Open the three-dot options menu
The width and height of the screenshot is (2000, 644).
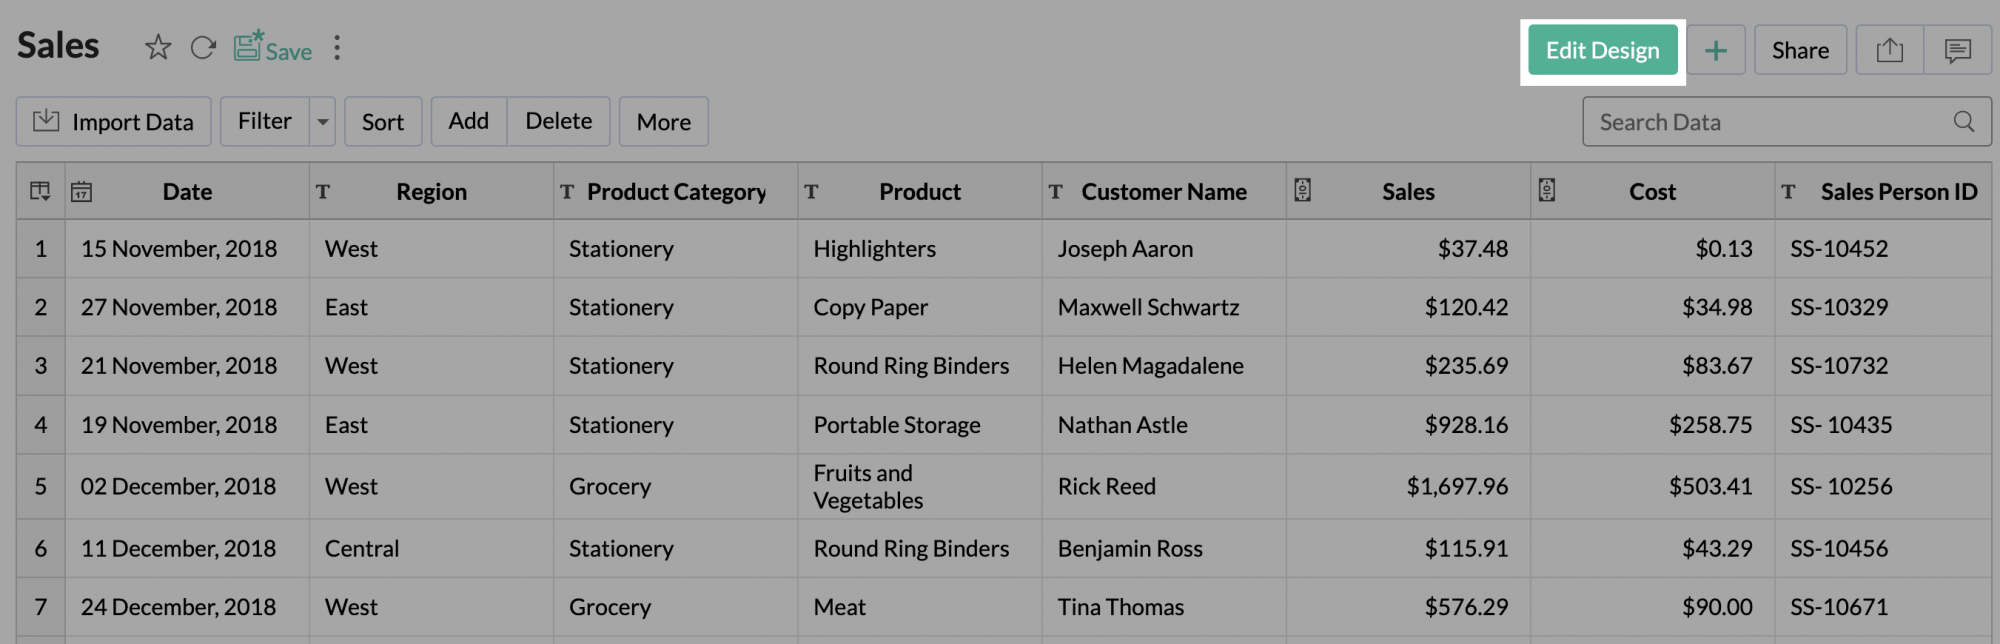click(337, 48)
